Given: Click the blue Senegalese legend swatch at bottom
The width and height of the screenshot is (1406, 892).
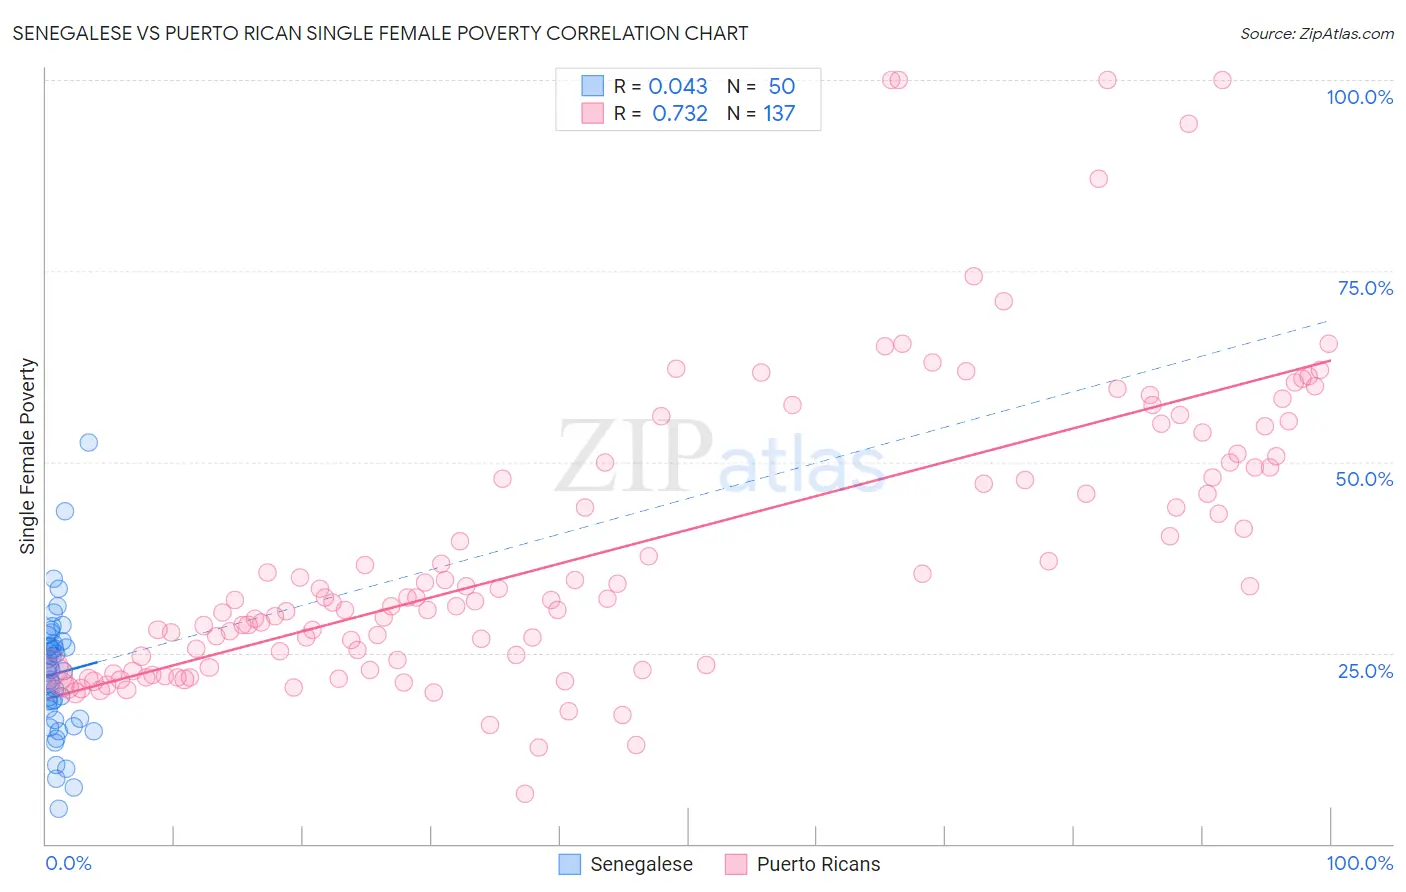Looking at the screenshot, I should [570, 864].
